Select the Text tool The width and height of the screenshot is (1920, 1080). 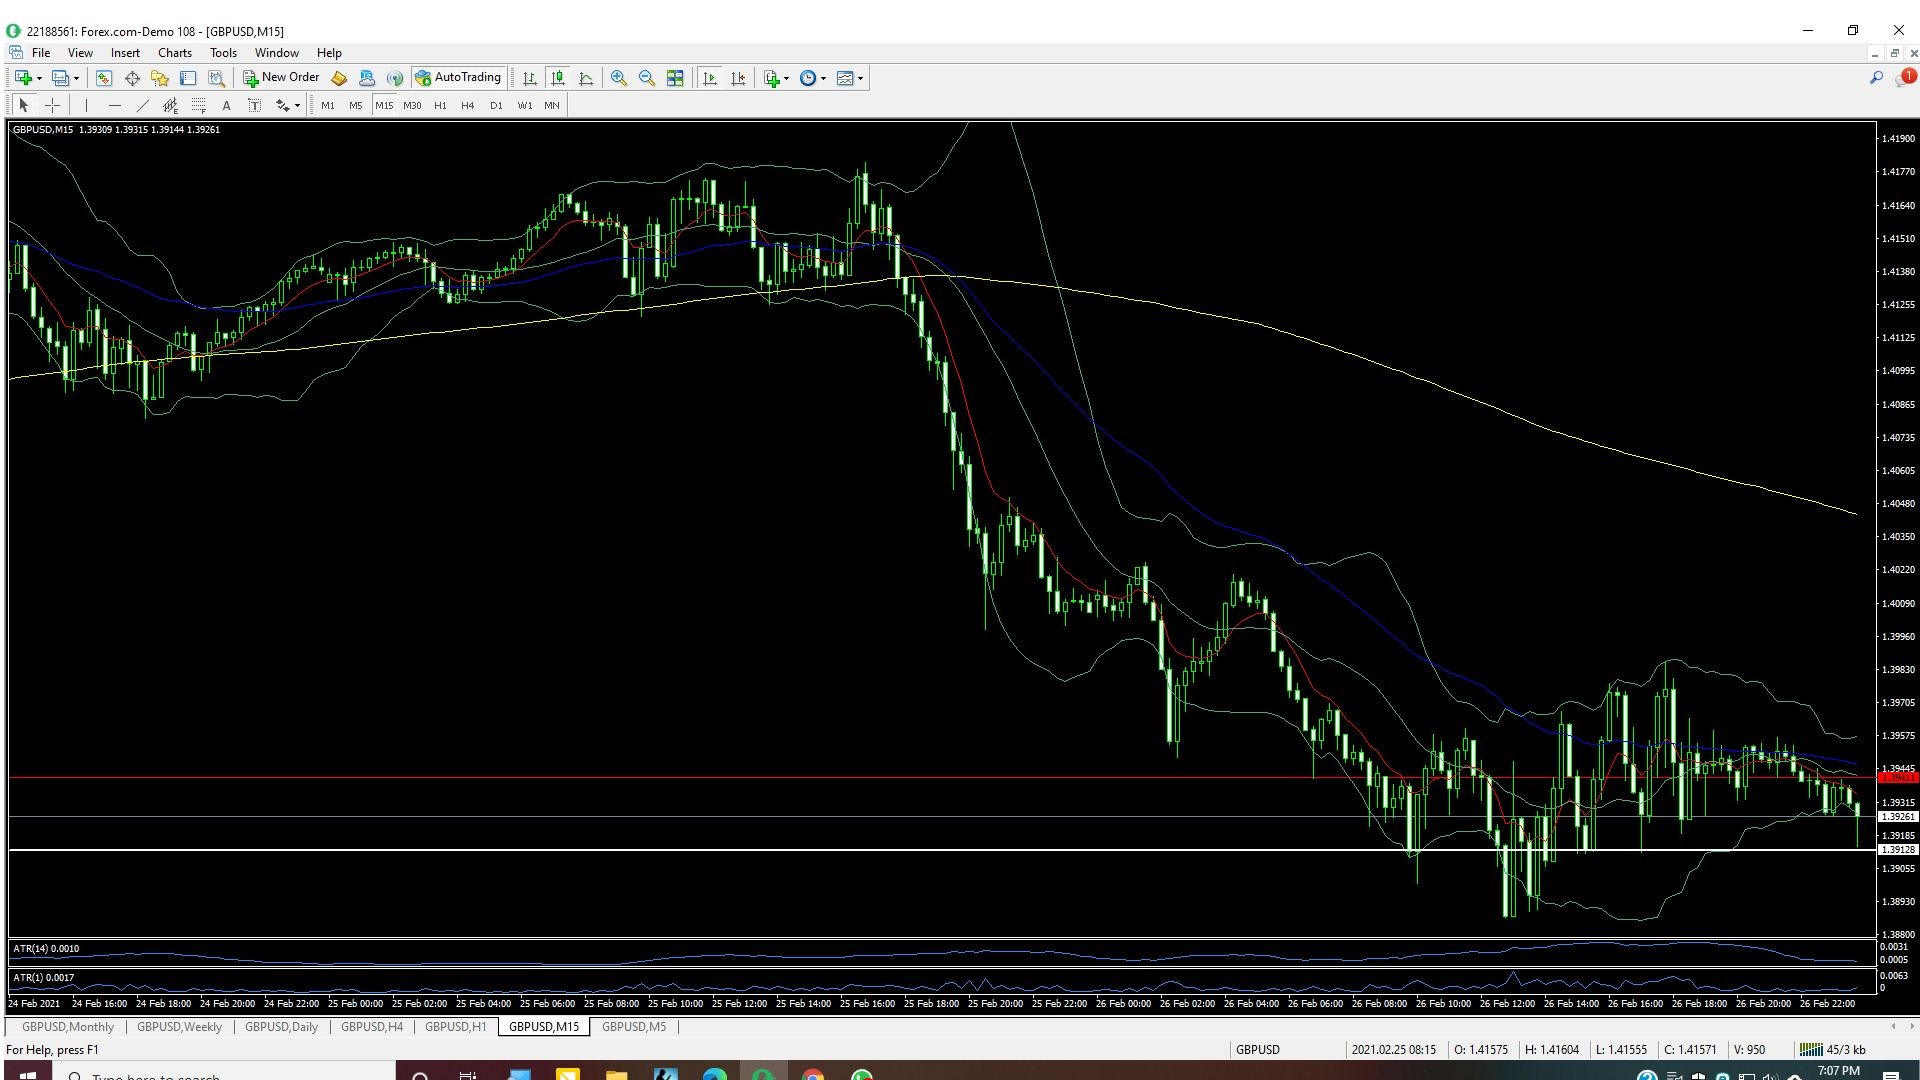(x=227, y=105)
